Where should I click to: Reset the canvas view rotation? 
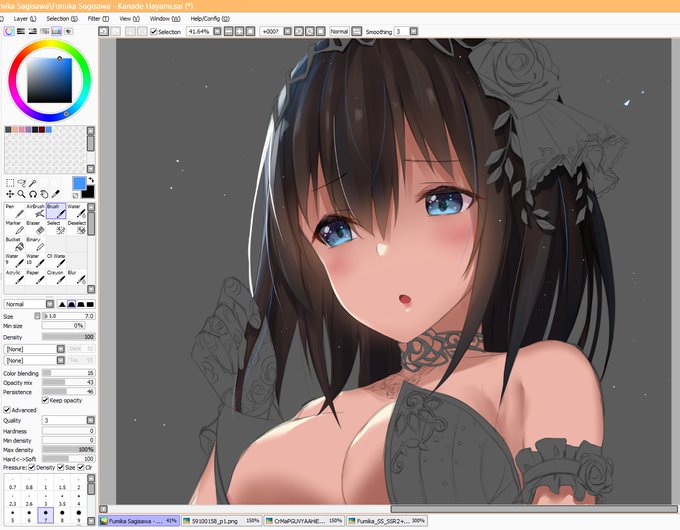coord(320,31)
